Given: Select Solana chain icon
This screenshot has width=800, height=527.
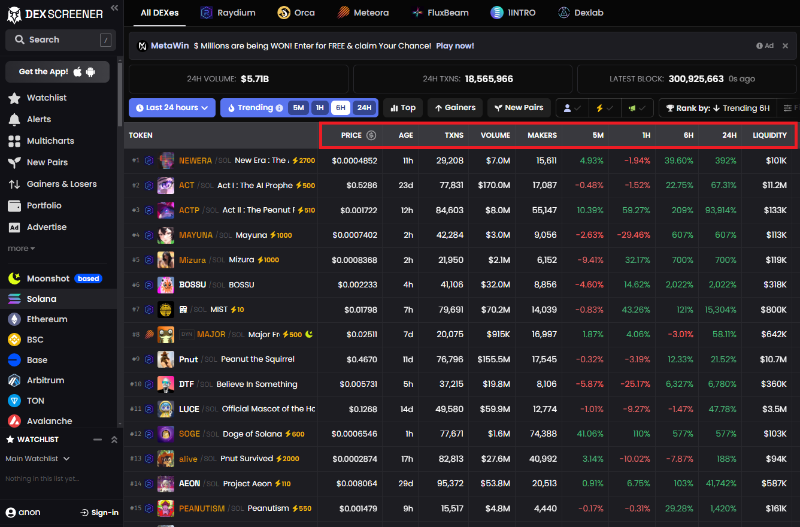Looking at the screenshot, I should [x=14, y=299].
